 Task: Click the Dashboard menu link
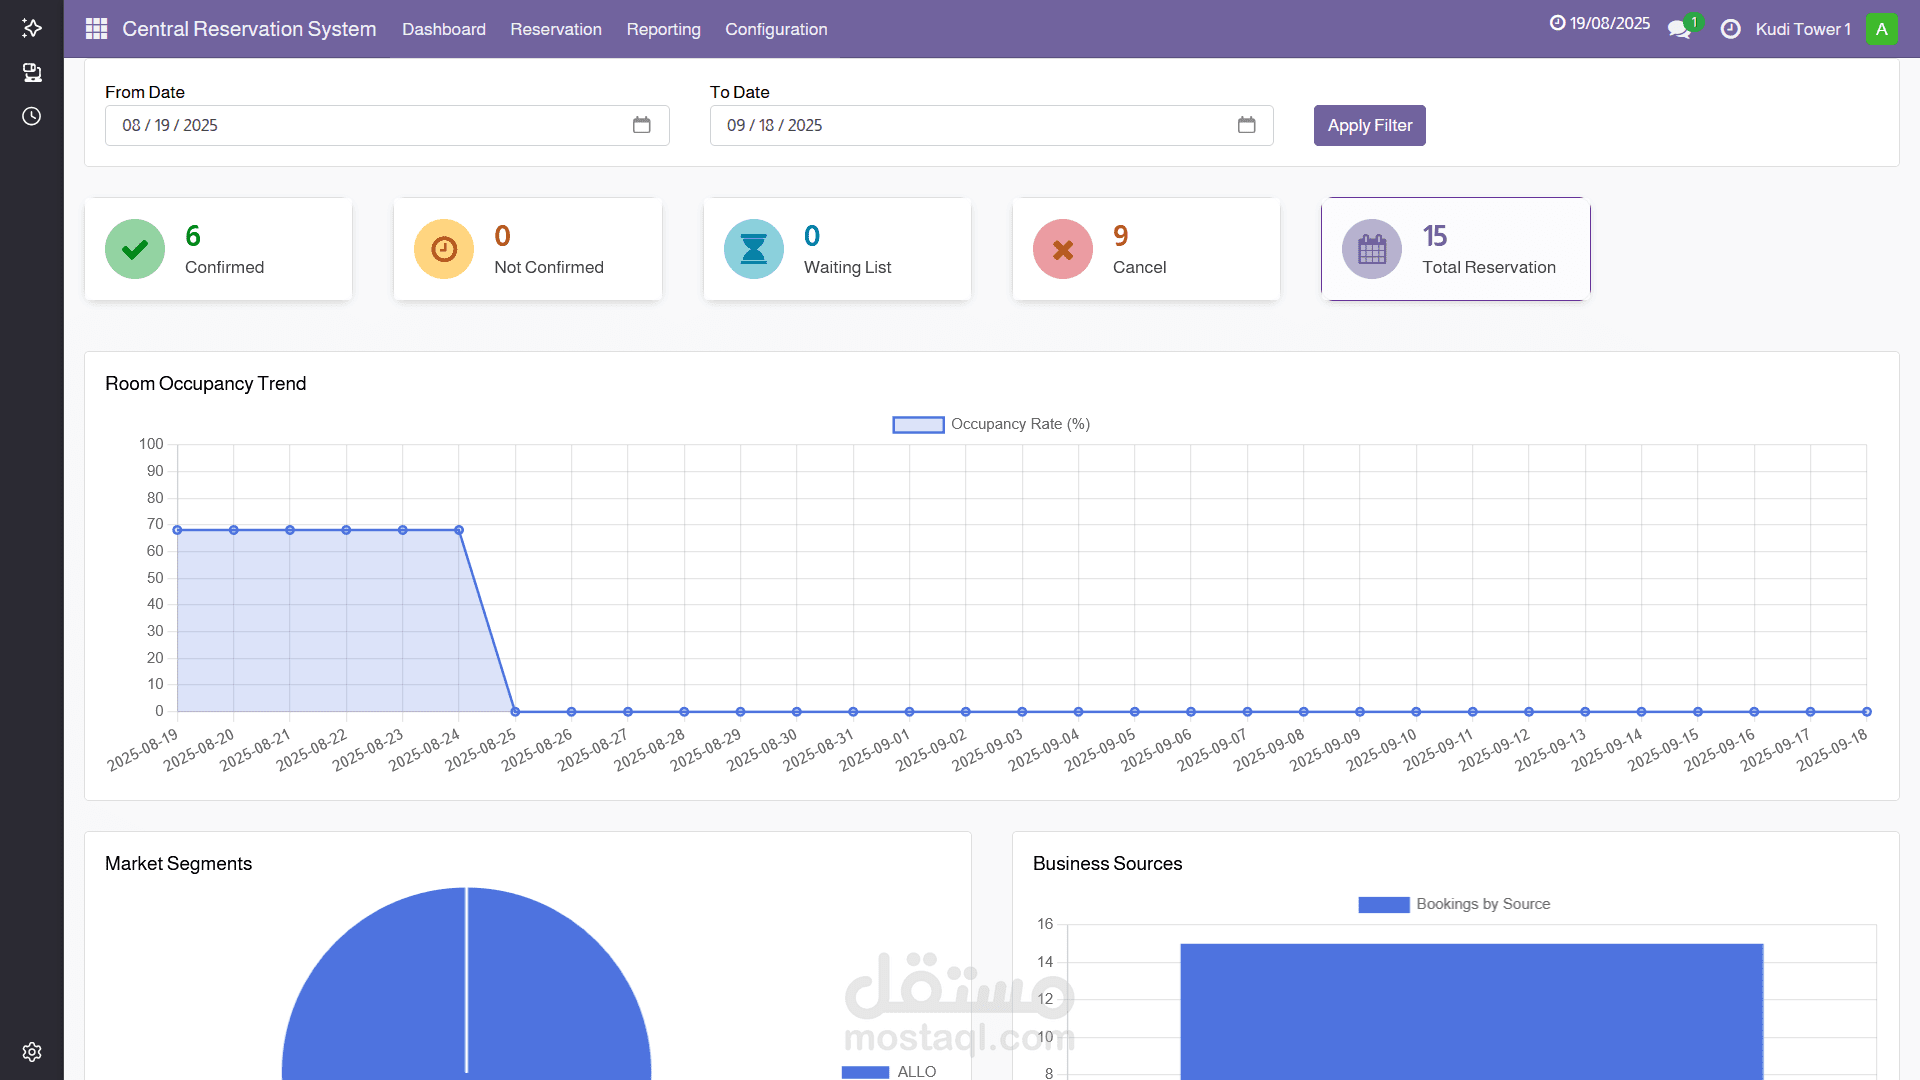(444, 29)
